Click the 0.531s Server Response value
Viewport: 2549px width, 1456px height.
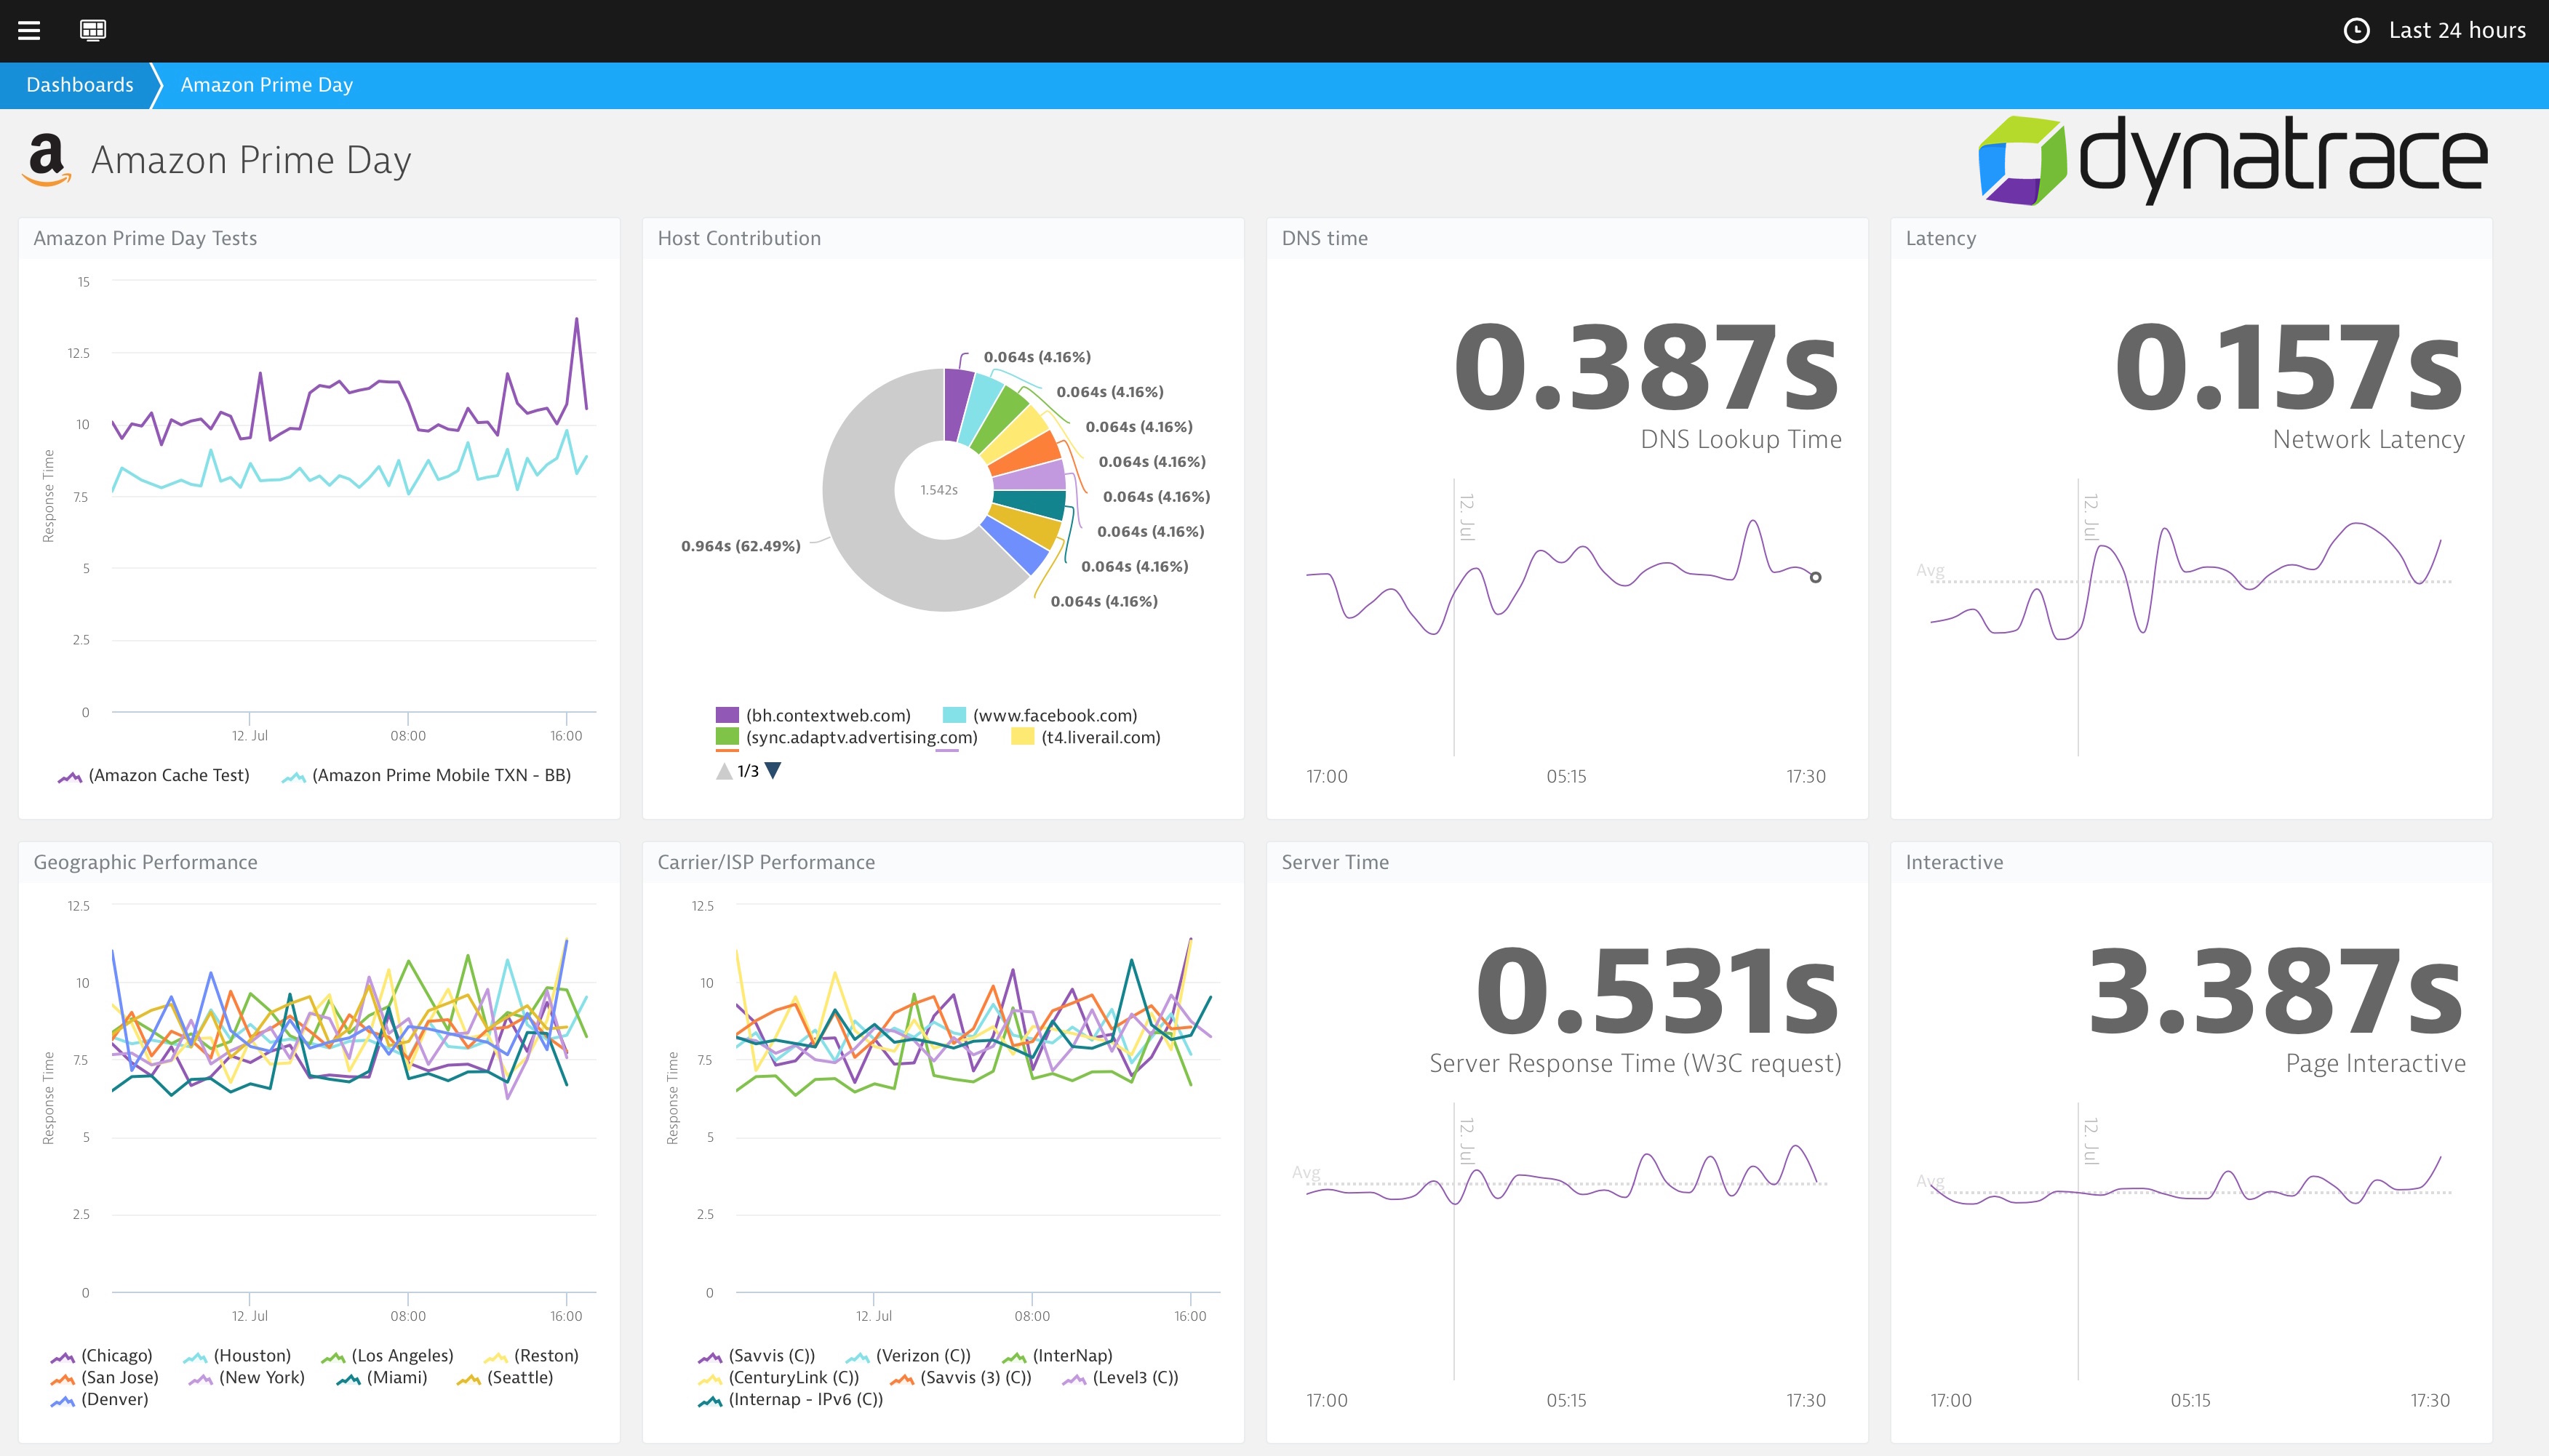[1657, 991]
